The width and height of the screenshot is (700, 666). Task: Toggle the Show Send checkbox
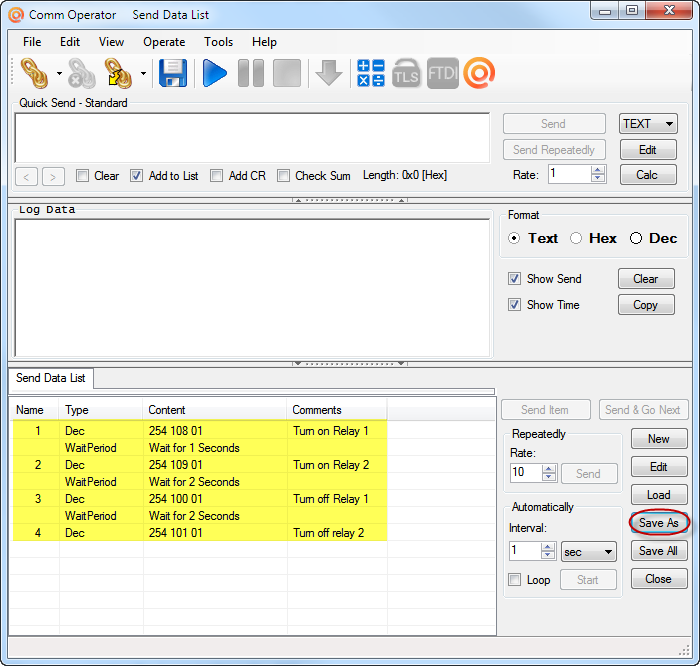click(x=514, y=279)
